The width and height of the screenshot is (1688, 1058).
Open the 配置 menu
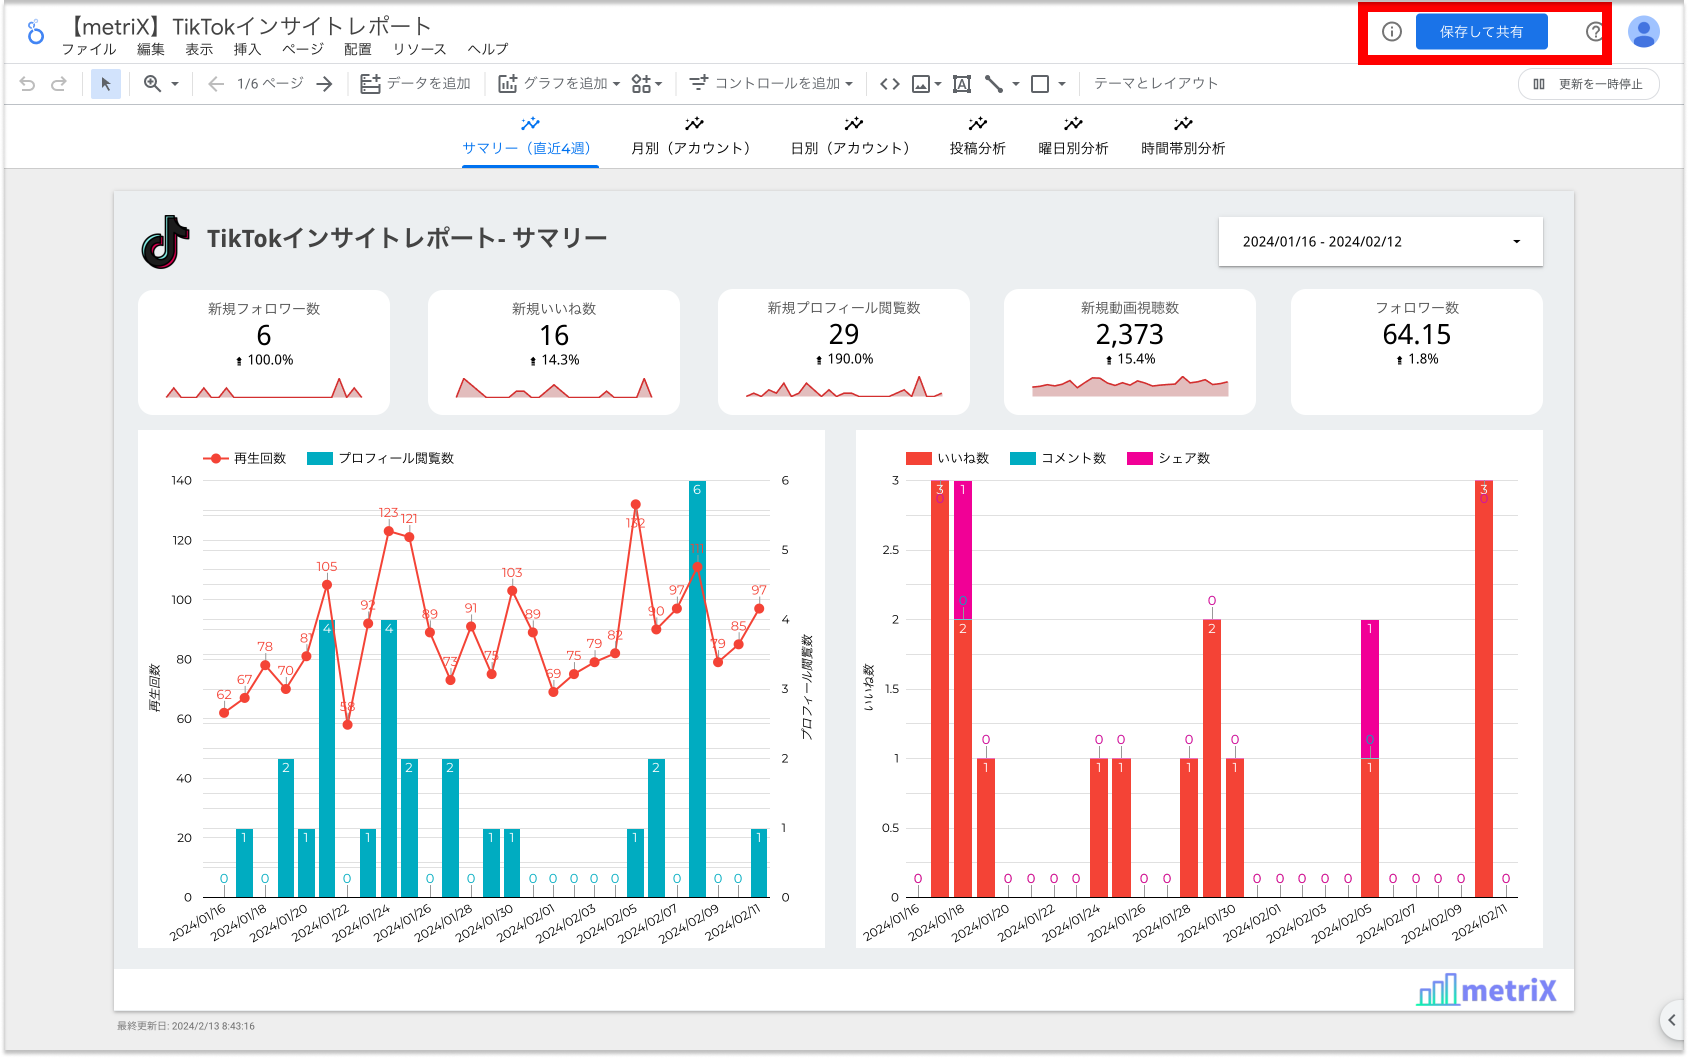358,49
